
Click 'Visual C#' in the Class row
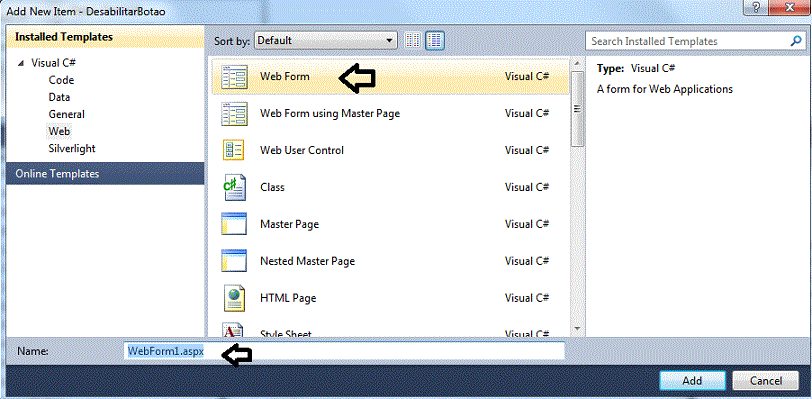tap(527, 187)
